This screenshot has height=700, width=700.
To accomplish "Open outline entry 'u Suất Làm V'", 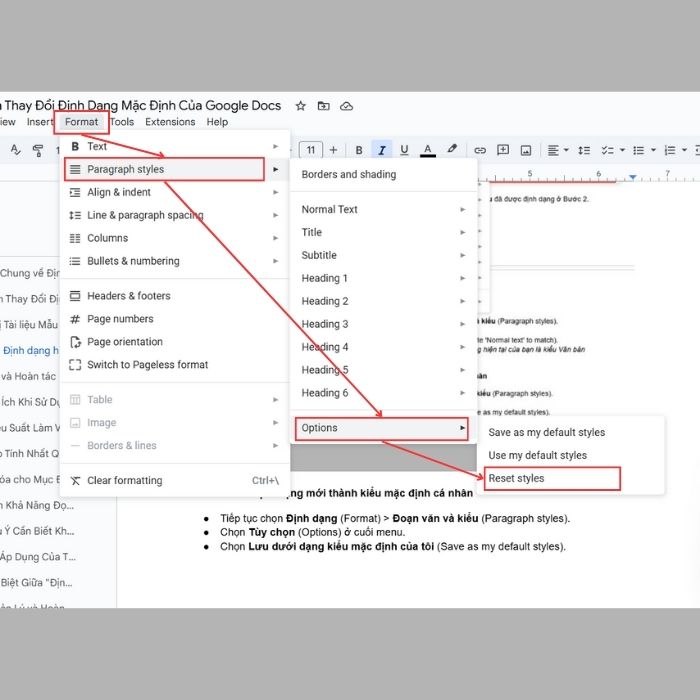I will (x=29, y=428).
